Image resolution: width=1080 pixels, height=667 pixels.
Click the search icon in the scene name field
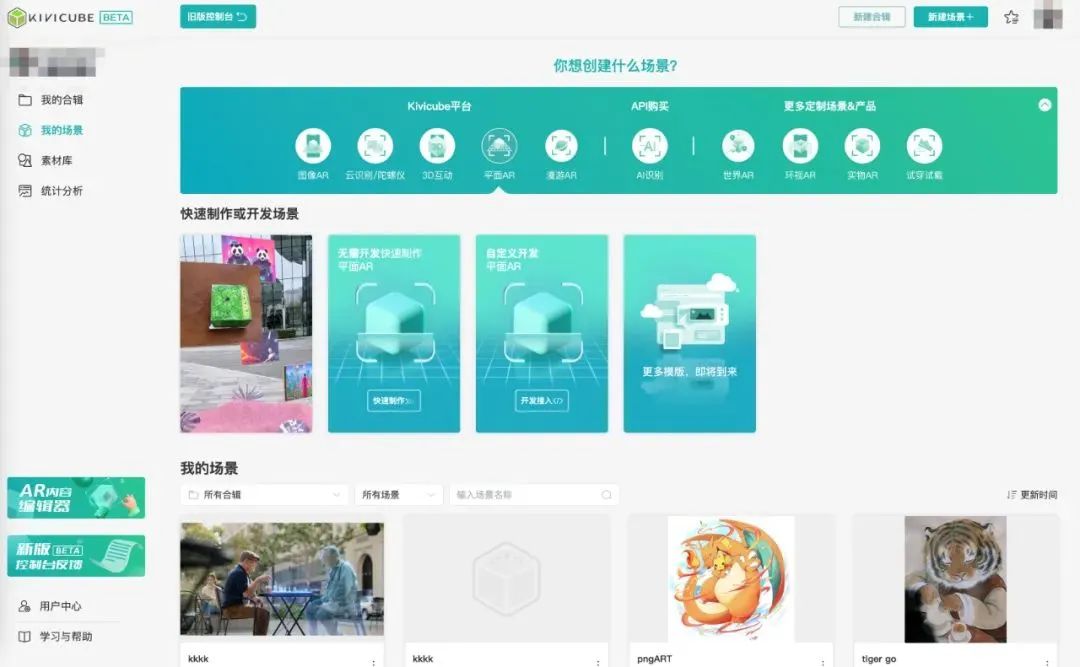click(606, 494)
